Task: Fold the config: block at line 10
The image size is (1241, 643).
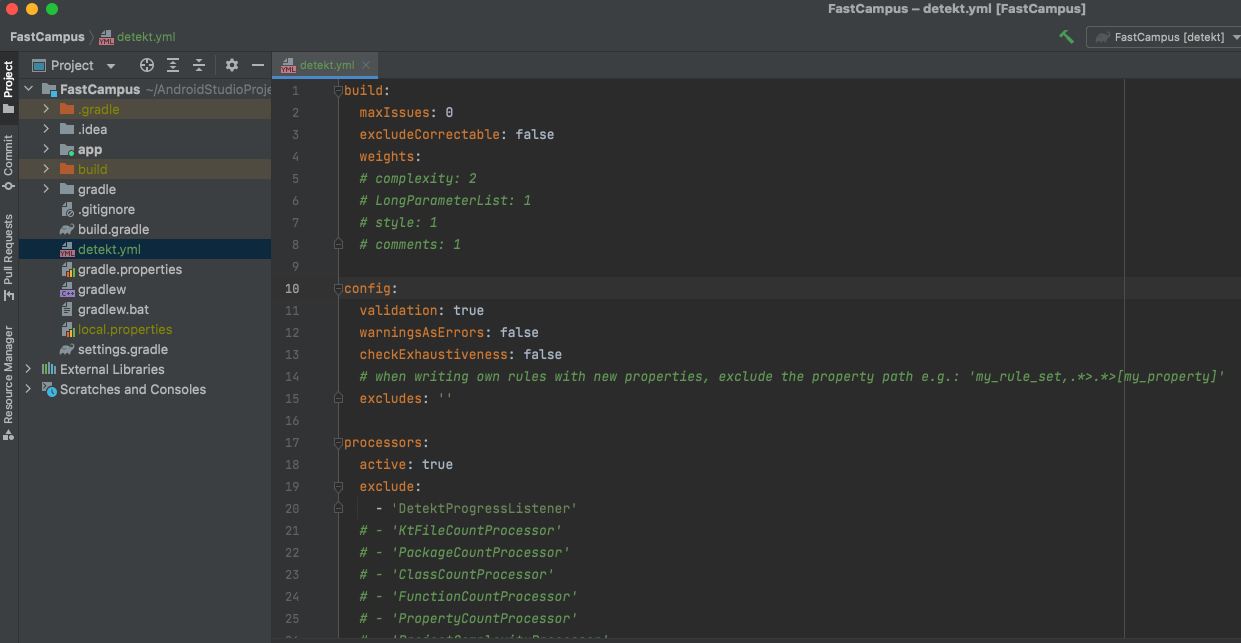Action: (338, 288)
